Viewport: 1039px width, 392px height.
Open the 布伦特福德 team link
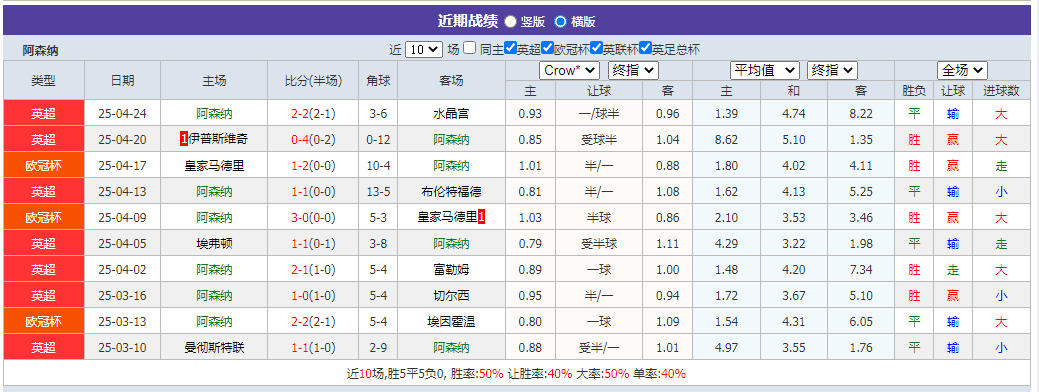pos(451,192)
